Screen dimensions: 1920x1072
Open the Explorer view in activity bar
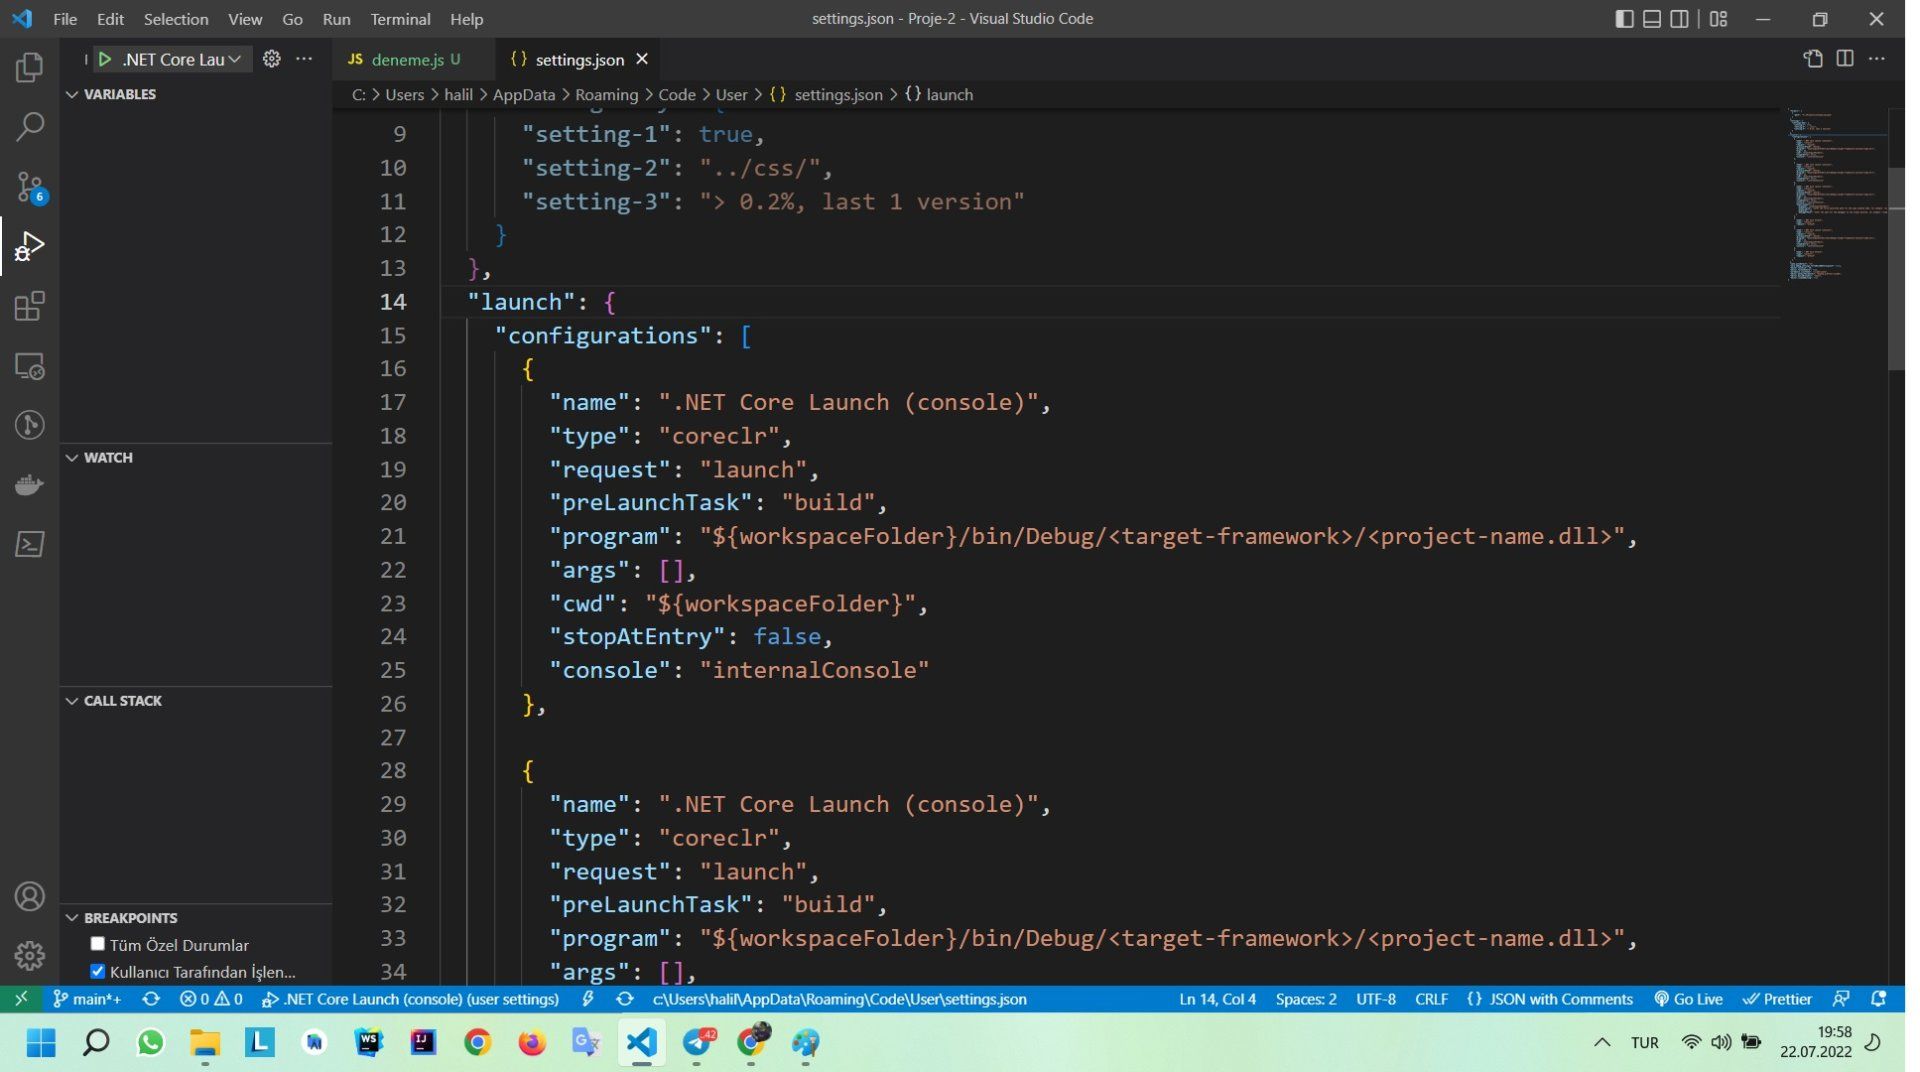[29, 67]
